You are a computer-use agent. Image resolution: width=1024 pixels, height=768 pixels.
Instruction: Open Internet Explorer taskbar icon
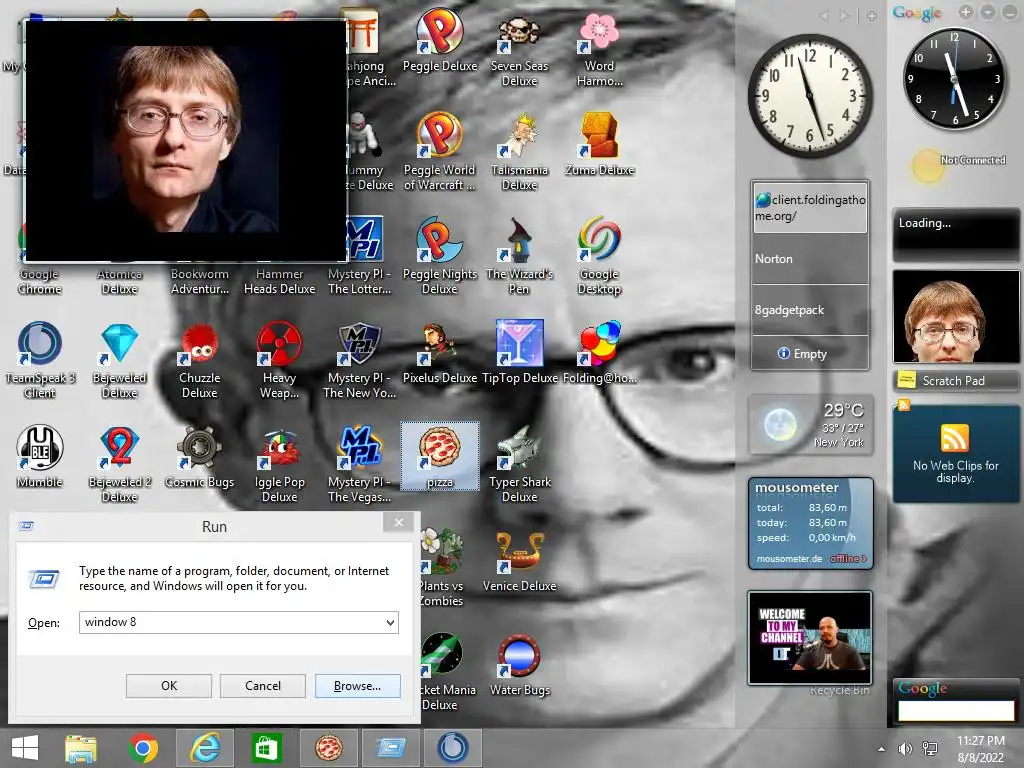tap(205, 748)
